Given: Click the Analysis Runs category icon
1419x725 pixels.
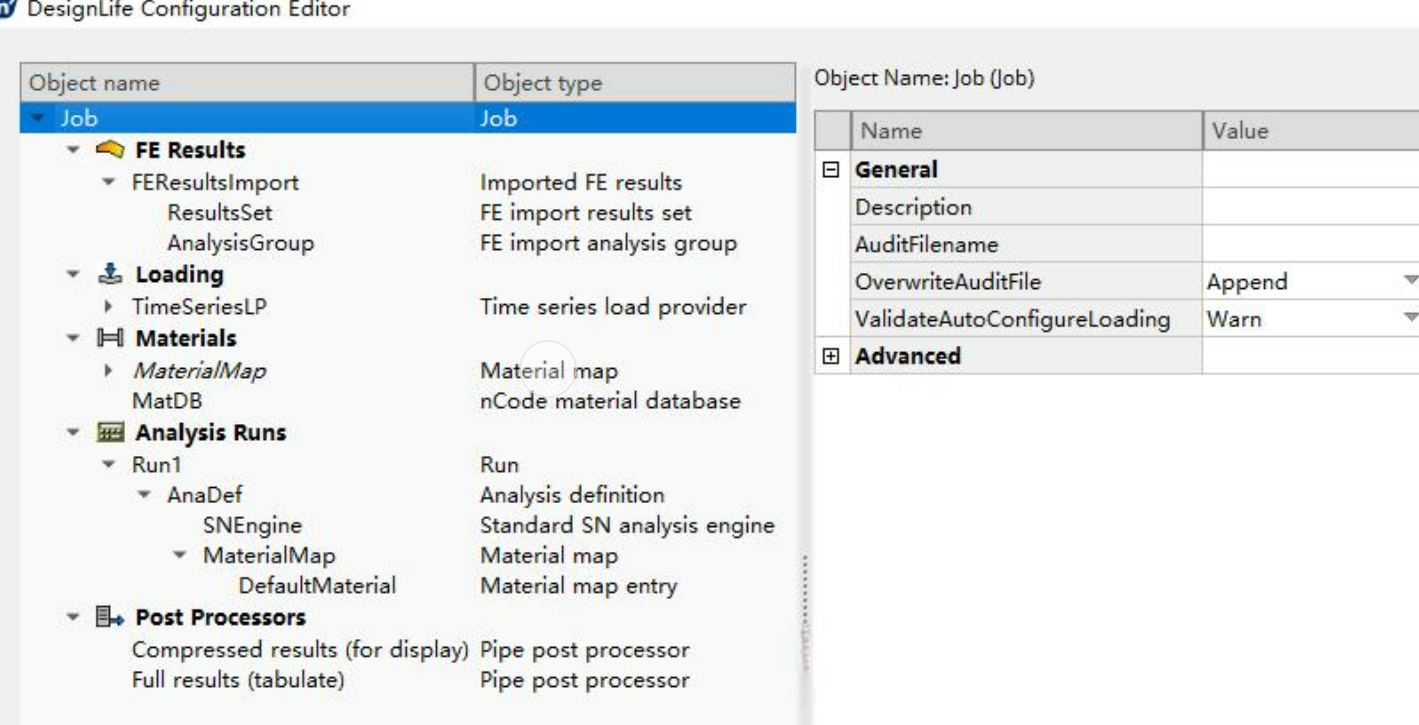Looking at the screenshot, I should click(110, 432).
